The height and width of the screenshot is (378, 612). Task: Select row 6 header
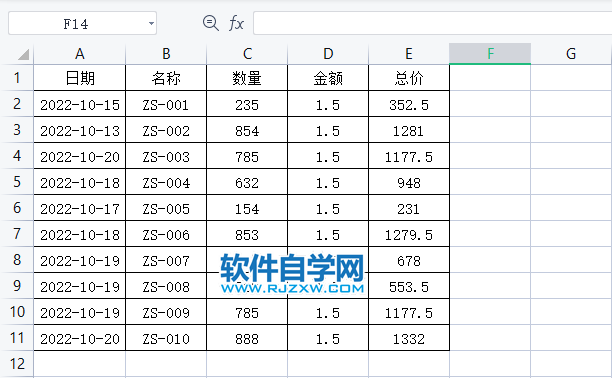pyautogui.click(x=17, y=208)
